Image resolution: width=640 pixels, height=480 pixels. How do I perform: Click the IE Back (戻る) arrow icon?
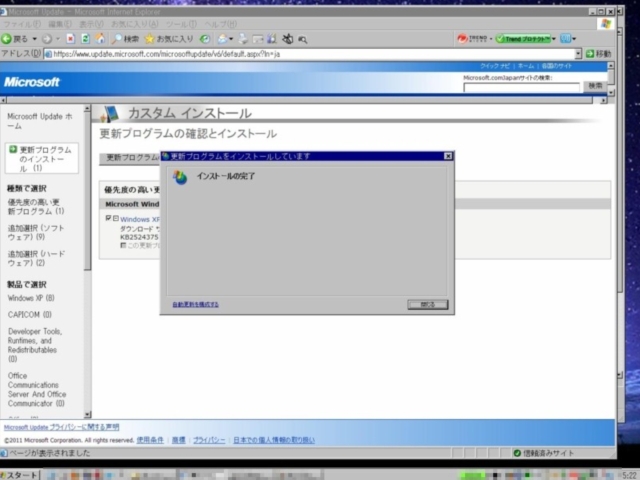[7, 39]
